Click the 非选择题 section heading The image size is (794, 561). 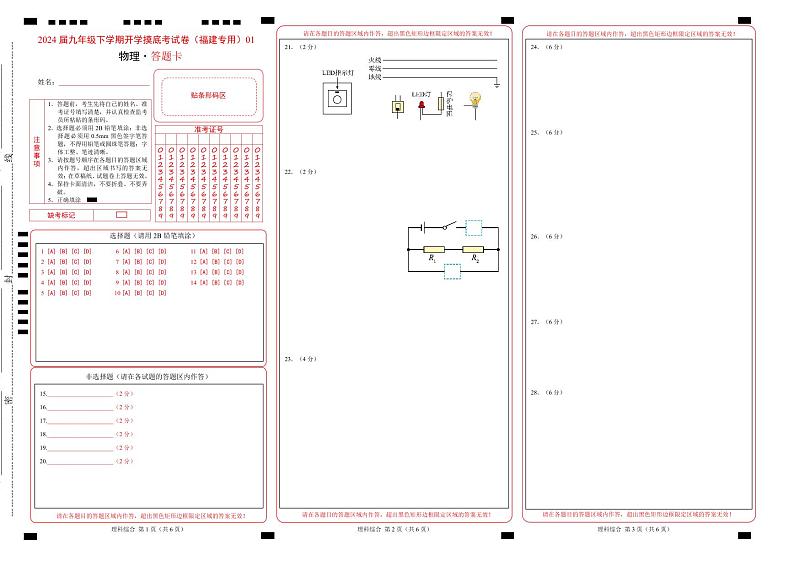point(147,377)
